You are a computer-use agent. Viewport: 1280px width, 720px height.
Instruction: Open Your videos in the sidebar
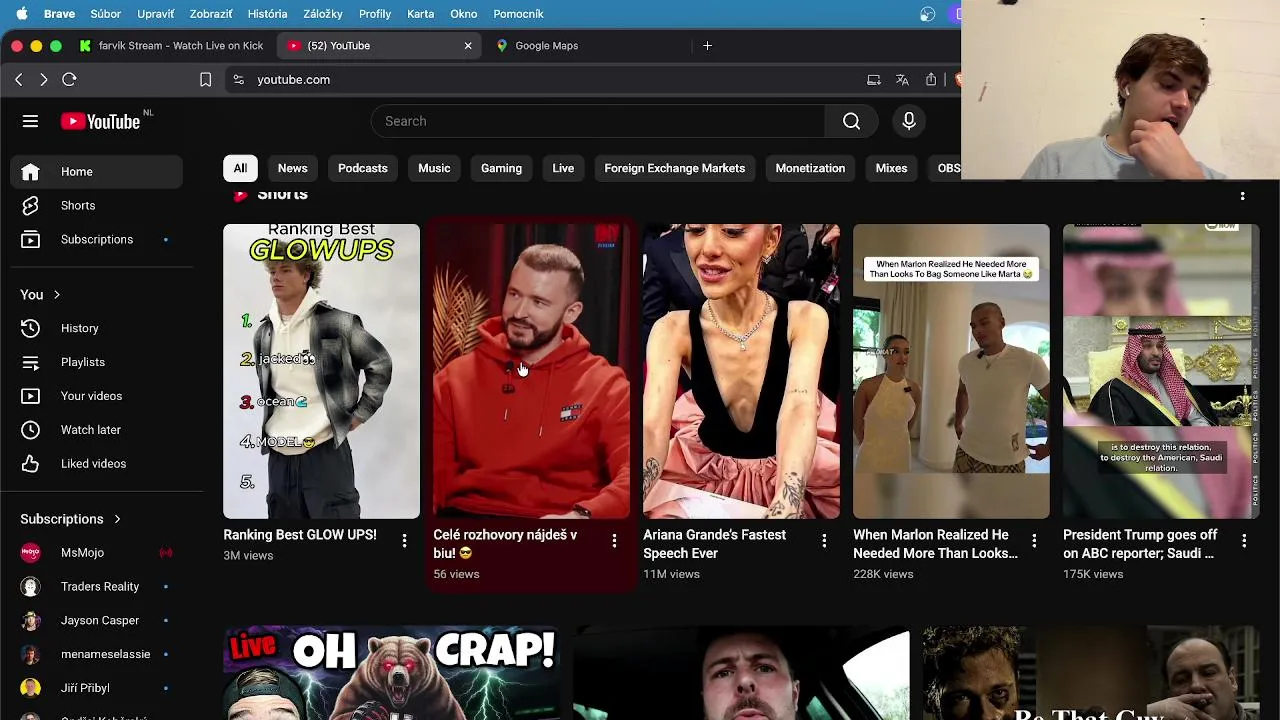tap(96, 396)
